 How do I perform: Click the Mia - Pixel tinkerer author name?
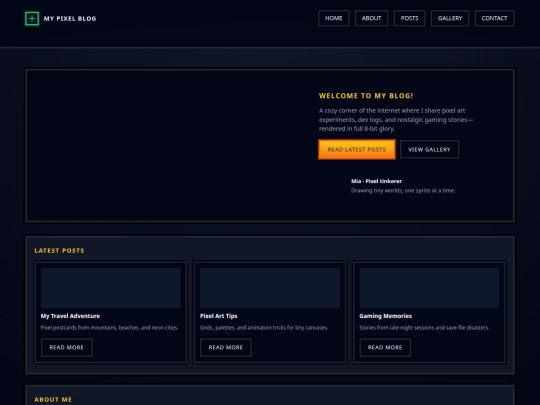click(376, 181)
